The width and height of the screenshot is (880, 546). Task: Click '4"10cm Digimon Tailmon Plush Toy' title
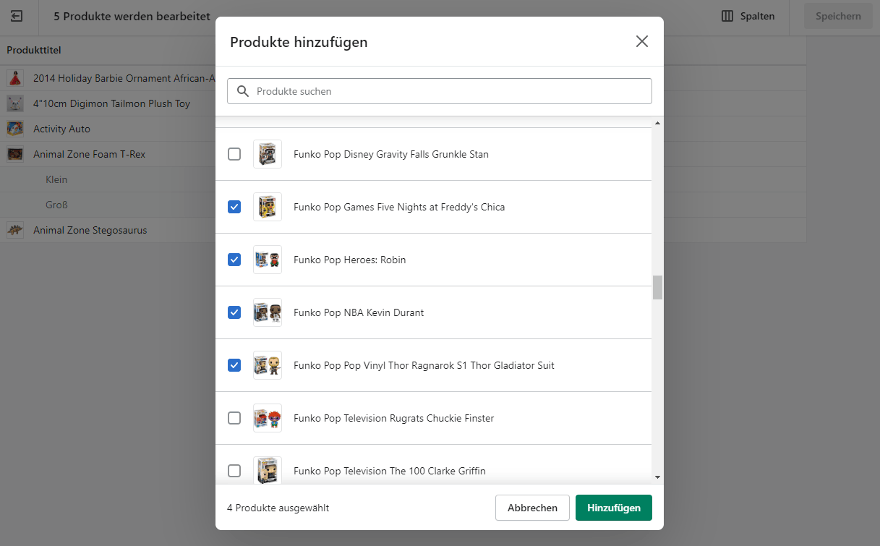click(x=112, y=104)
